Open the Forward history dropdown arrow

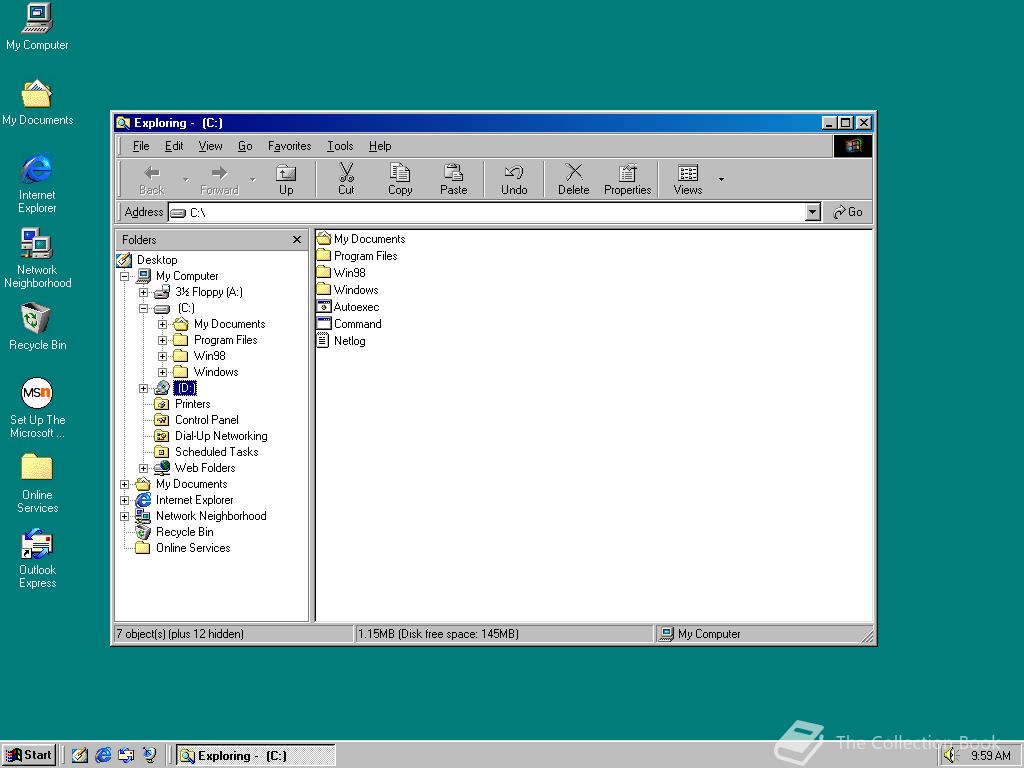pos(253,179)
